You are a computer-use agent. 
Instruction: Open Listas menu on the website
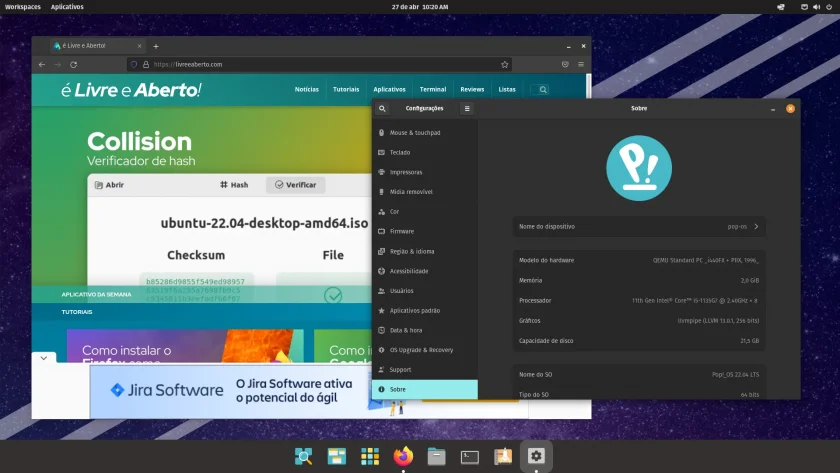[x=507, y=89]
